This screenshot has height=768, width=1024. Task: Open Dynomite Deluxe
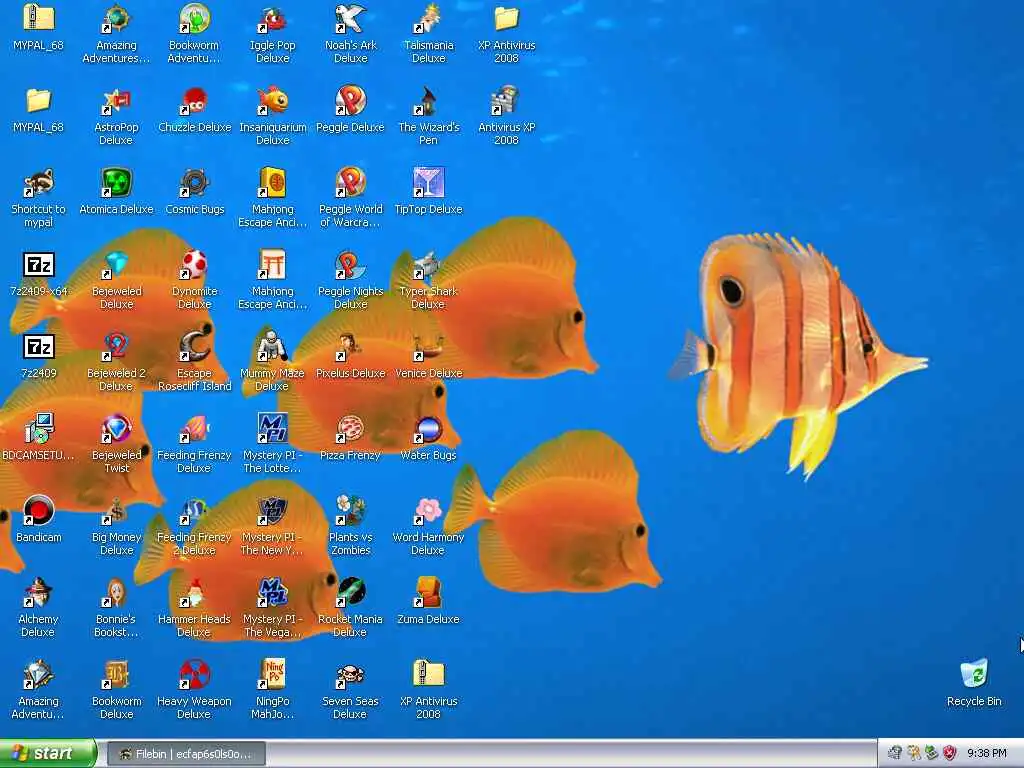(x=195, y=281)
